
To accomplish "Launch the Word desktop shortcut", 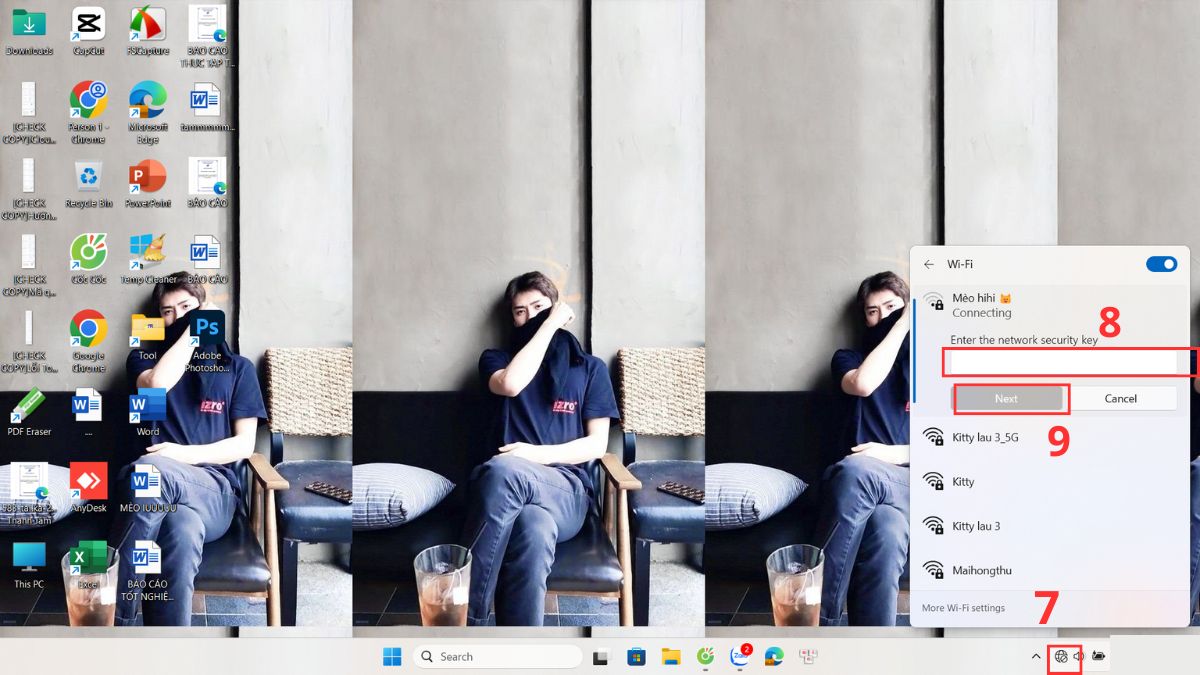I will point(148,411).
